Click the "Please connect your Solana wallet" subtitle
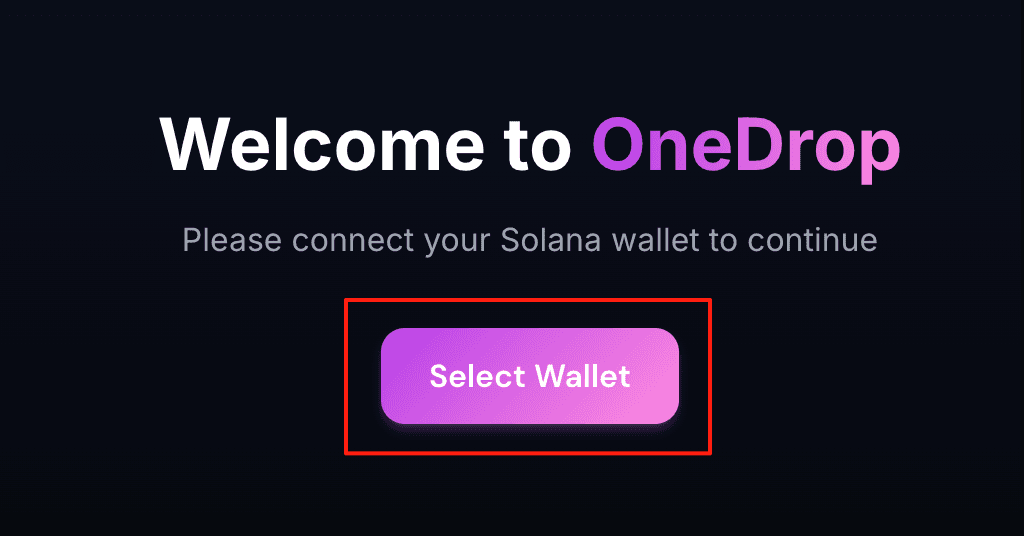 point(530,241)
